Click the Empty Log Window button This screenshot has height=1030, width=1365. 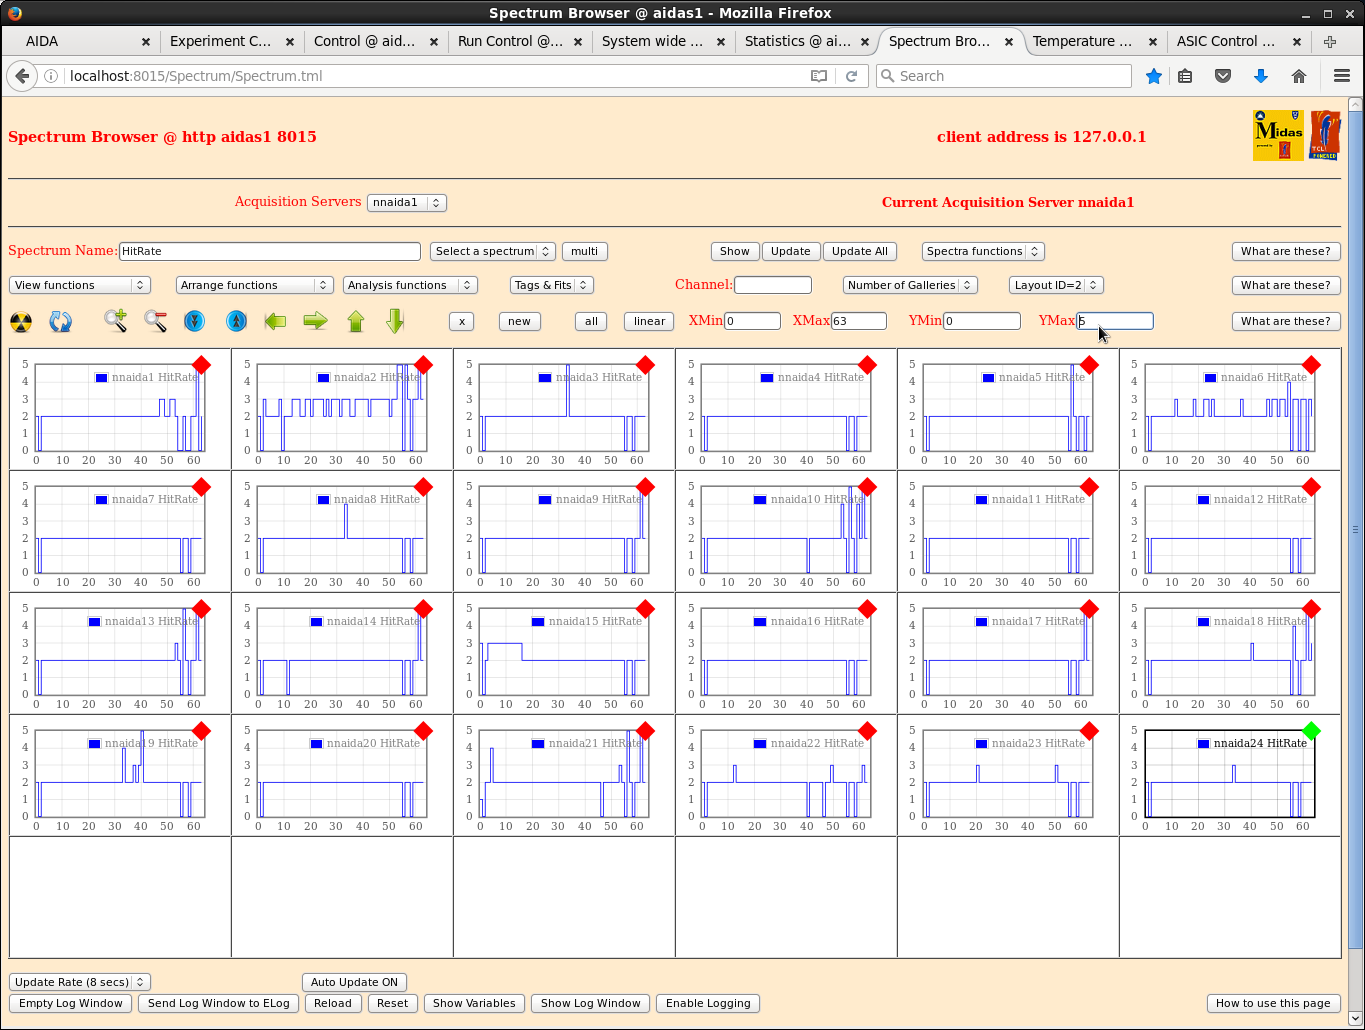pyautogui.click(x=70, y=1003)
